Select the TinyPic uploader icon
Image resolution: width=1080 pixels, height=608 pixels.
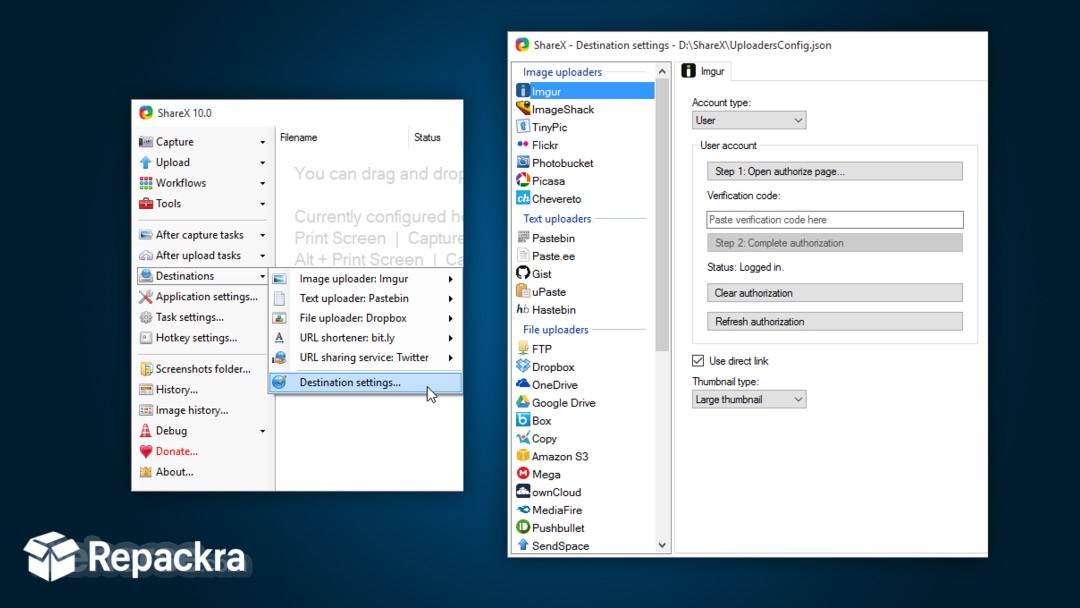tap(523, 127)
